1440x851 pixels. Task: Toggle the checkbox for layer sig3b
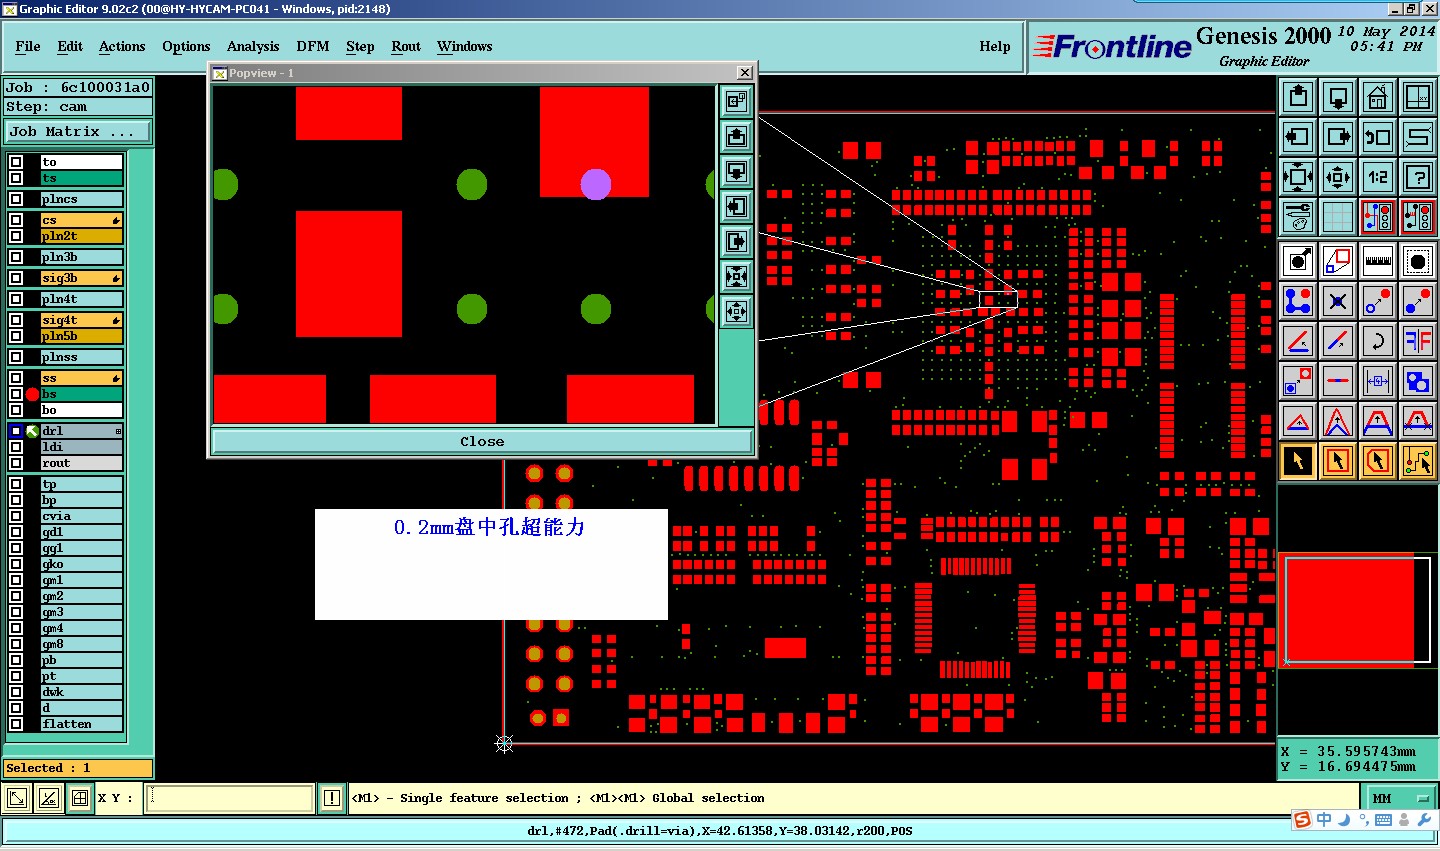(x=16, y=278)
